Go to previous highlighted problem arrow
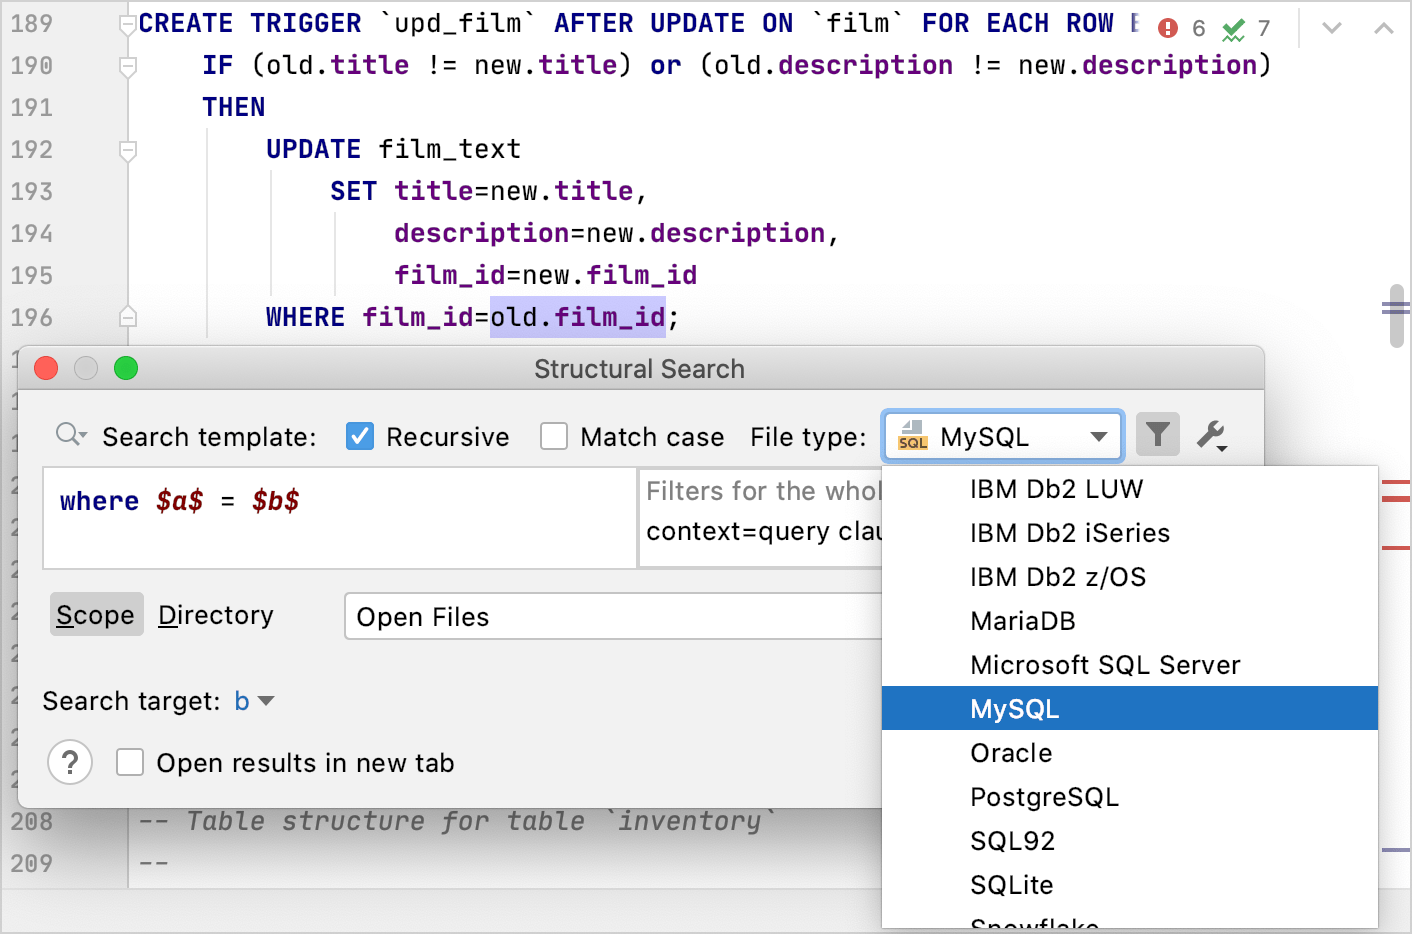The height and width of the screenshot is (934, 1412). click(1384, 28)
